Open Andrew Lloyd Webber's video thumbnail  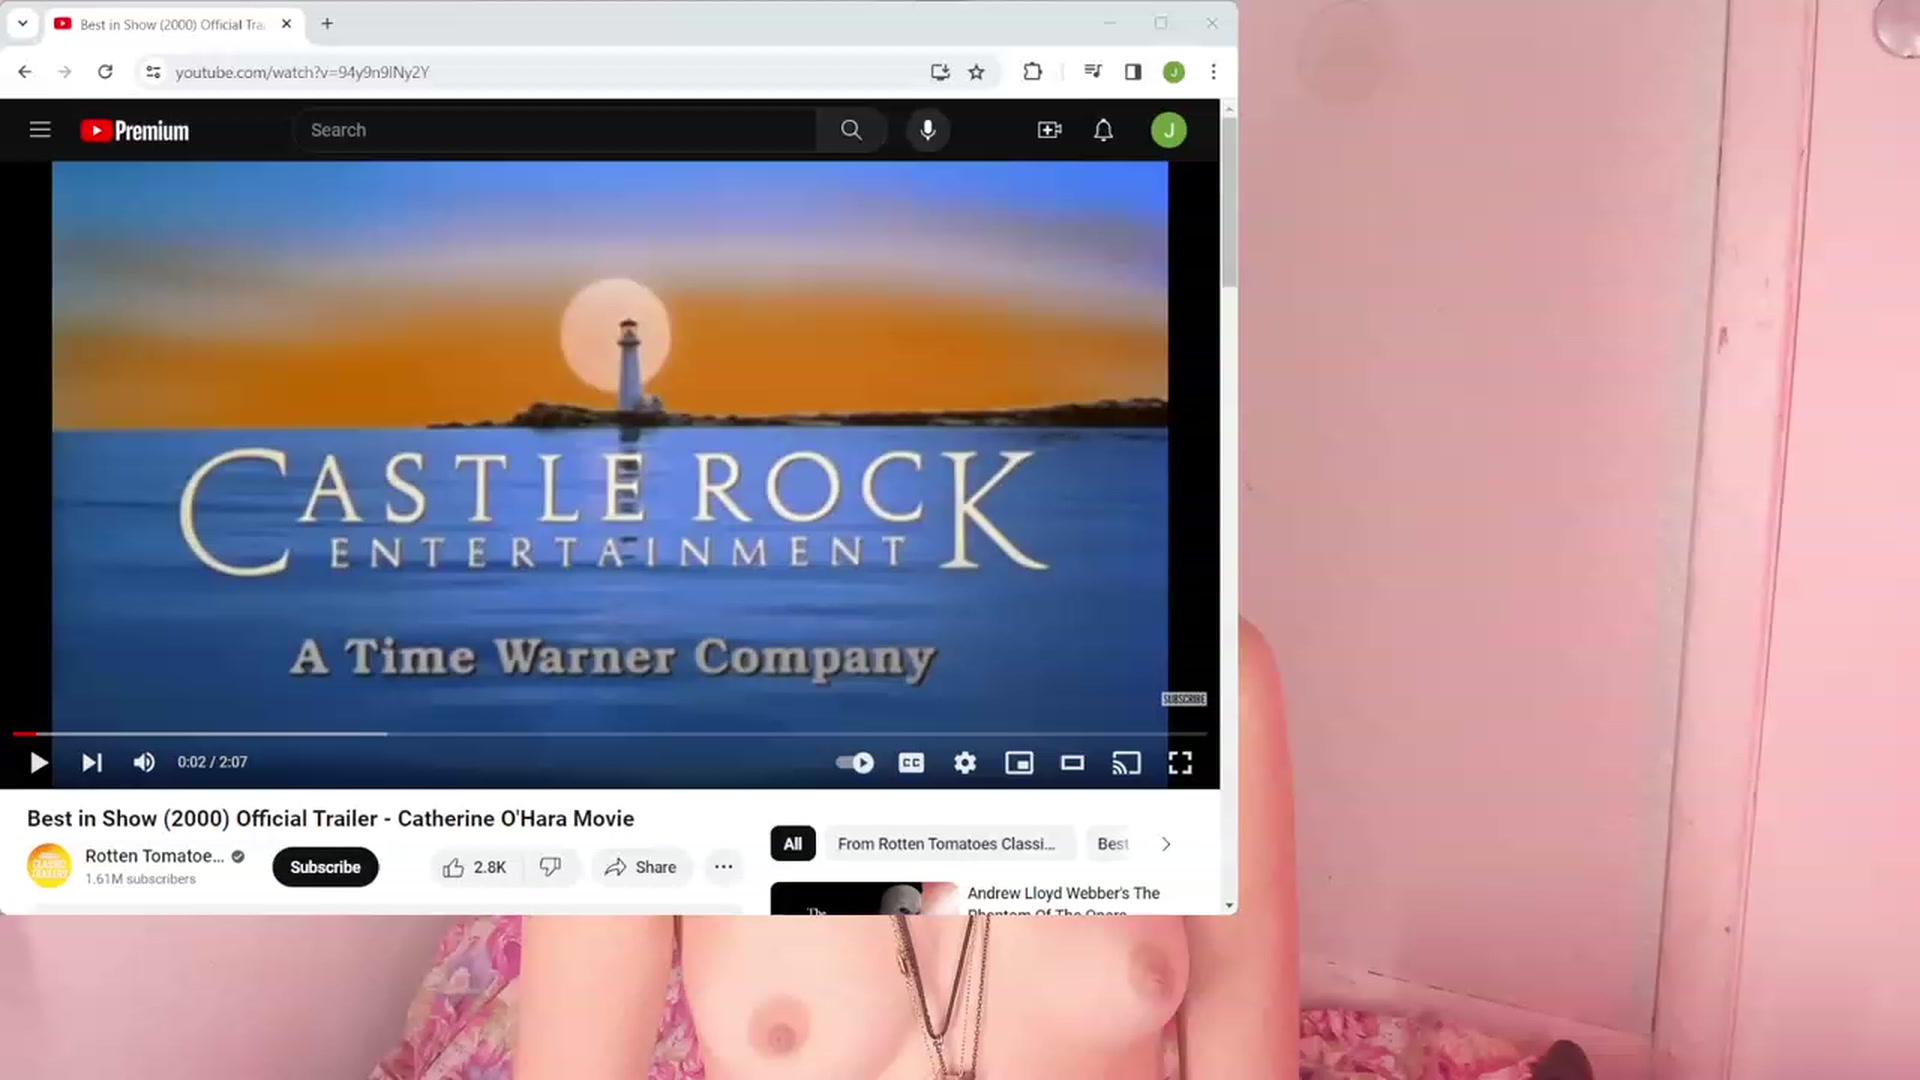[x=864, y=898]
